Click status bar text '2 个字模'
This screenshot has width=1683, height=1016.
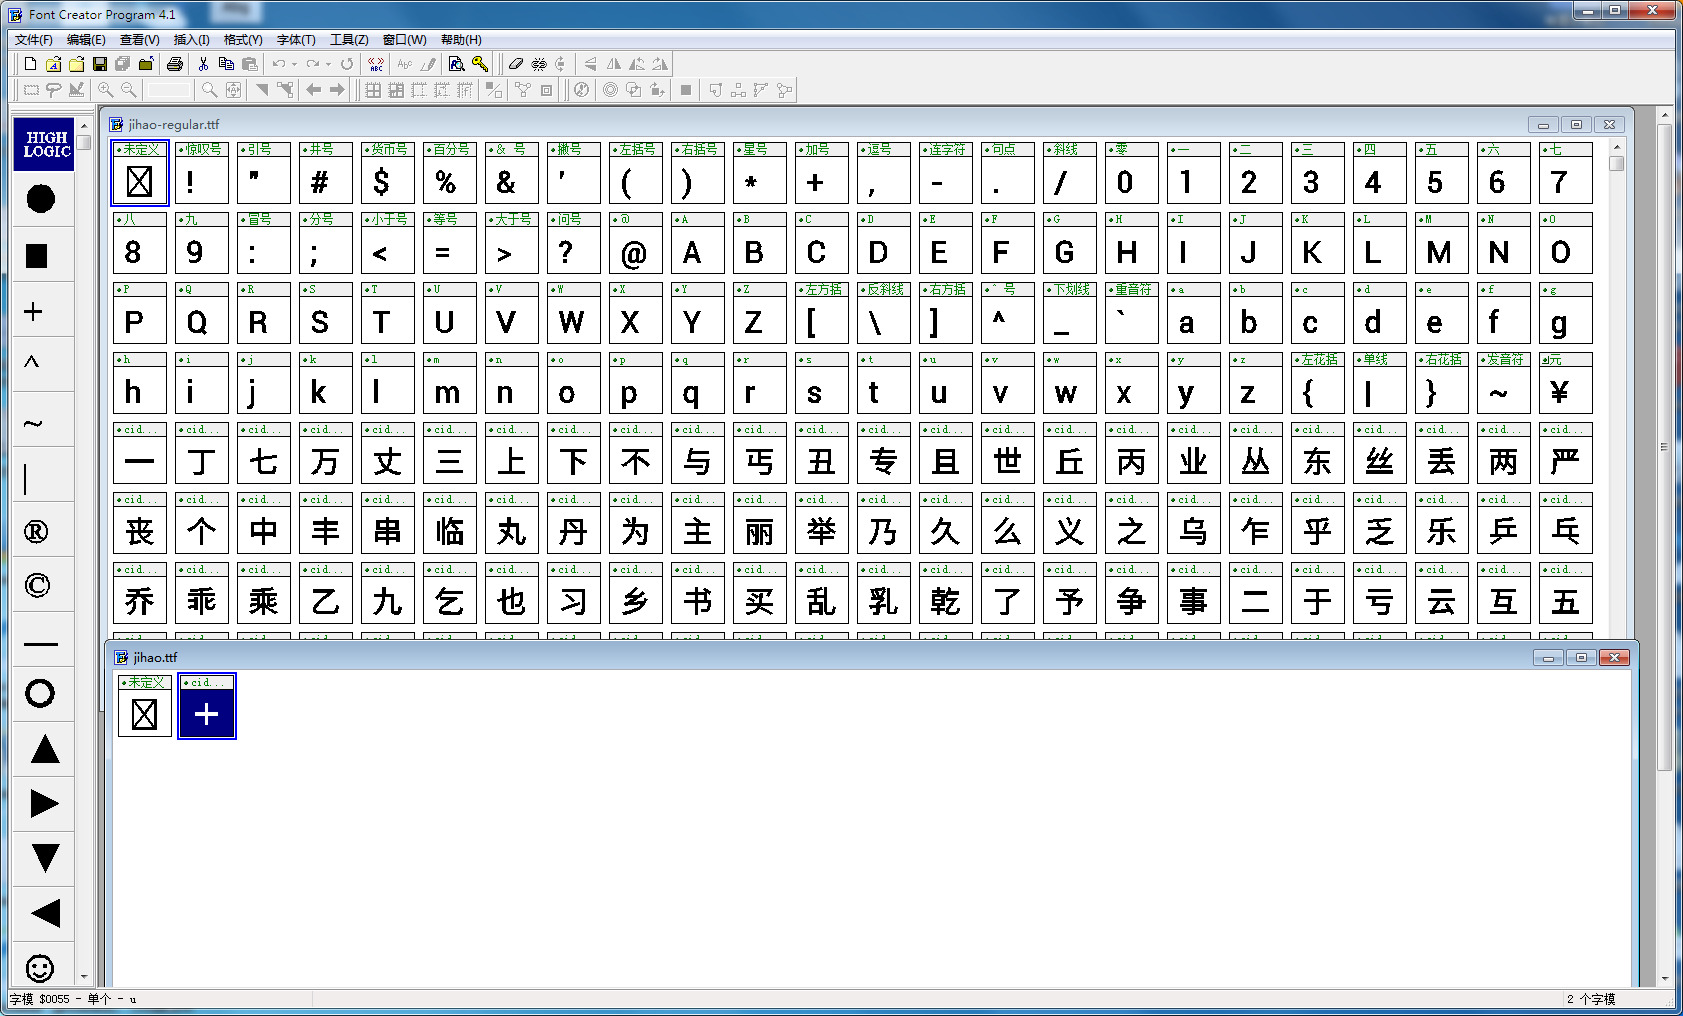click(1591, 999)
